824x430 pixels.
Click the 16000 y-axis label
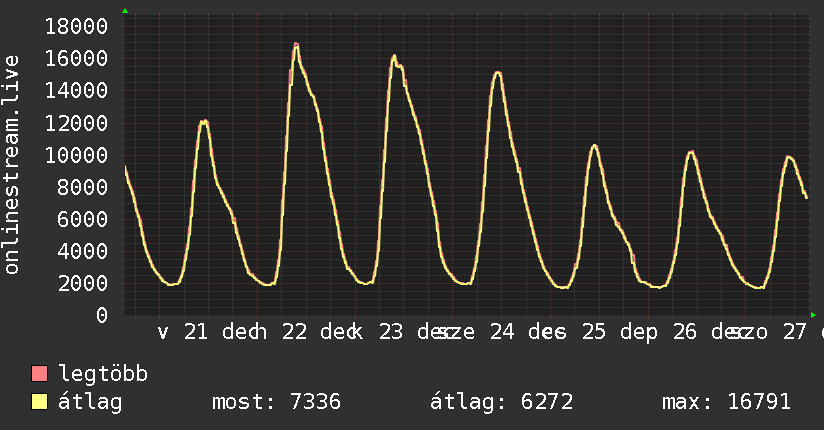pos(76,58)
